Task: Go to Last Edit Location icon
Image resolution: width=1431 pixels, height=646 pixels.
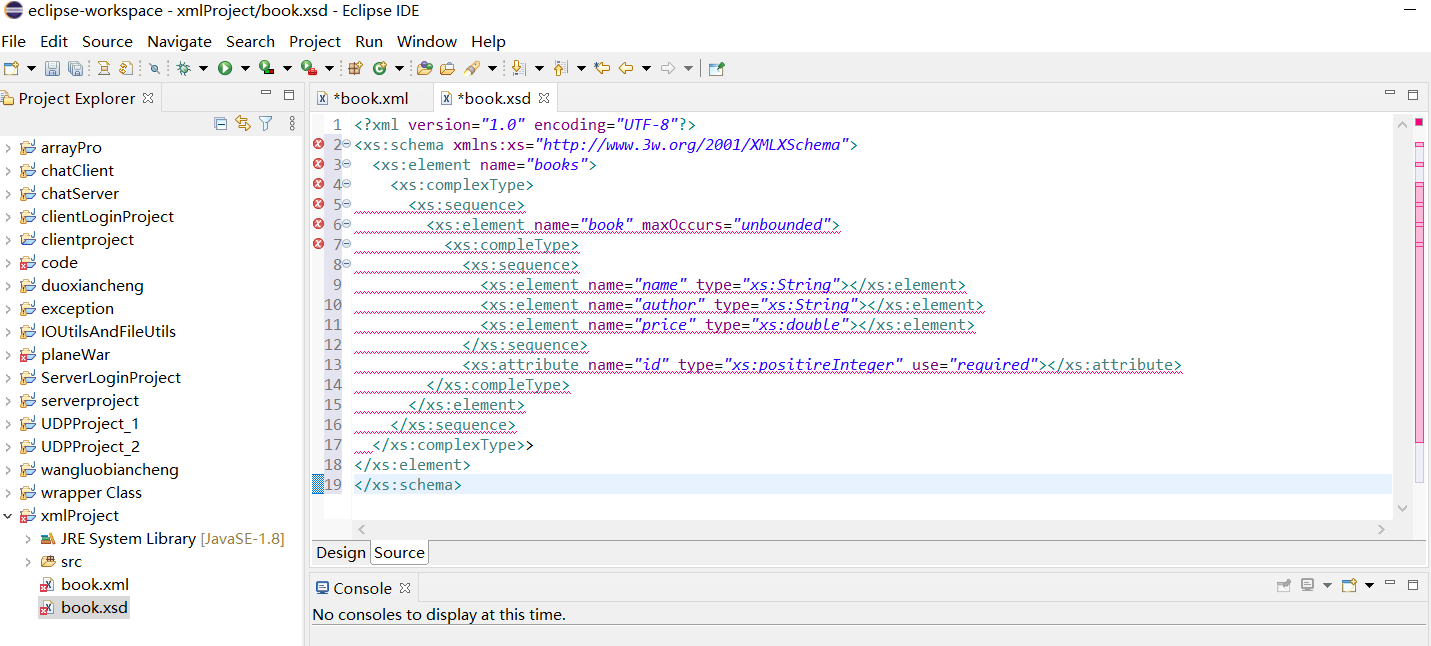Action: point(601,68)
